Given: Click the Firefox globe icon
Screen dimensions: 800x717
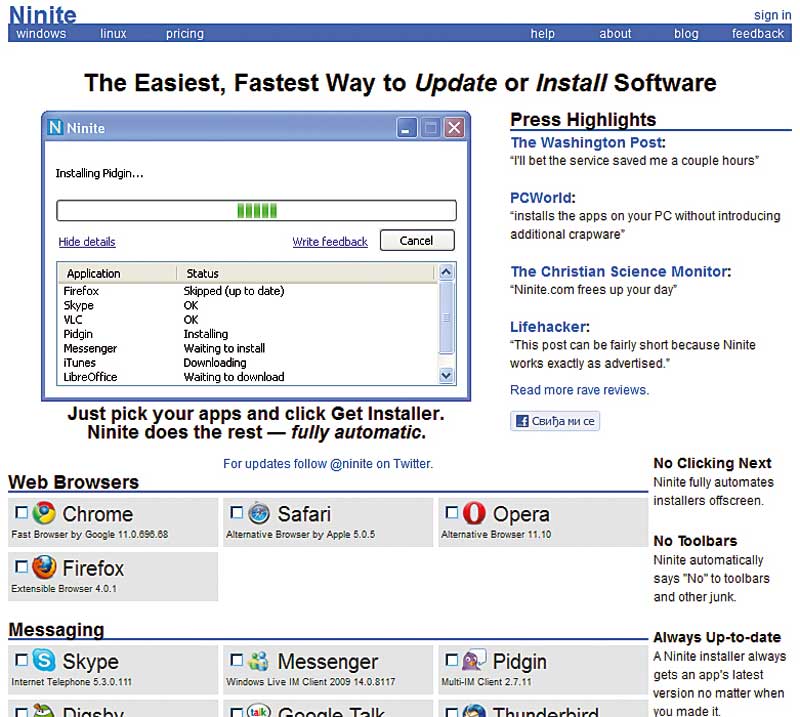Looking at the screenshot, I should [44, 567].
